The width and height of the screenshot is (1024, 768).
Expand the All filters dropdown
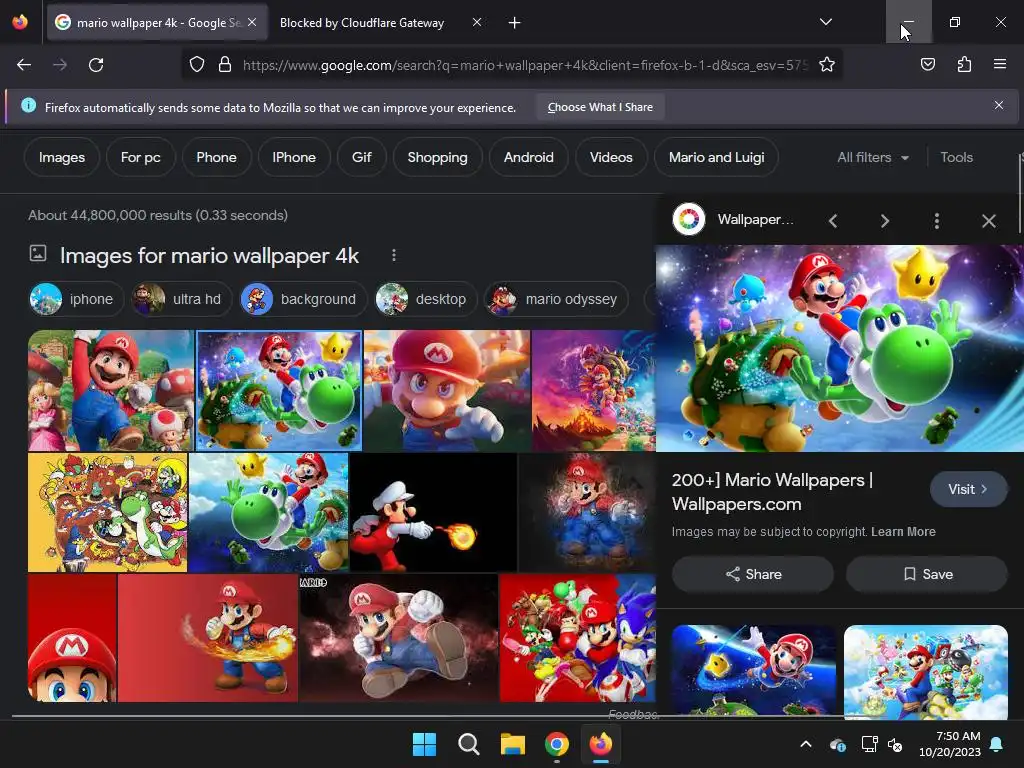coord(872,157)
